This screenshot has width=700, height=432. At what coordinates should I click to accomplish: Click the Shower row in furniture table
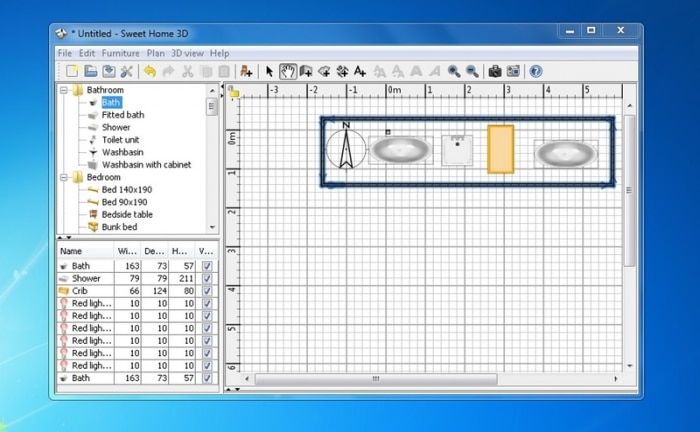click(x=138, y=278)
